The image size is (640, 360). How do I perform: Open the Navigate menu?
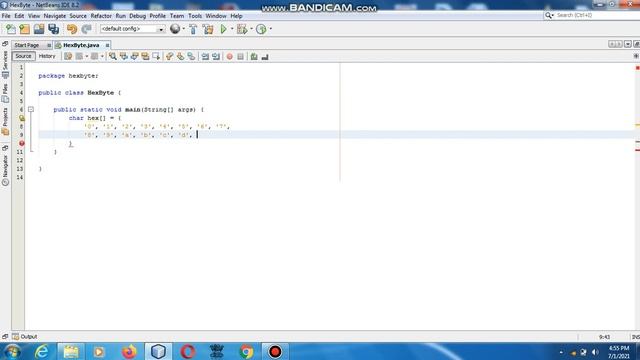coord(55,16)
